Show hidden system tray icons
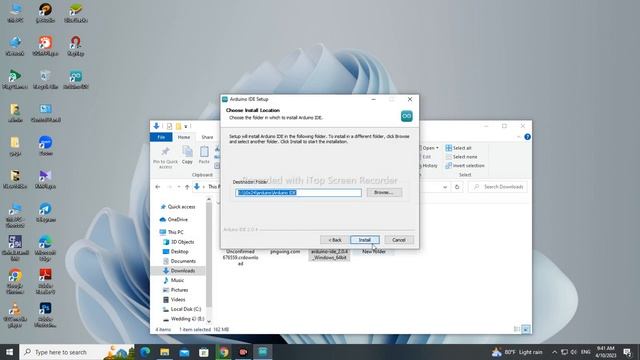The width and height of the screenshot is (640, 360). (554, 352)
